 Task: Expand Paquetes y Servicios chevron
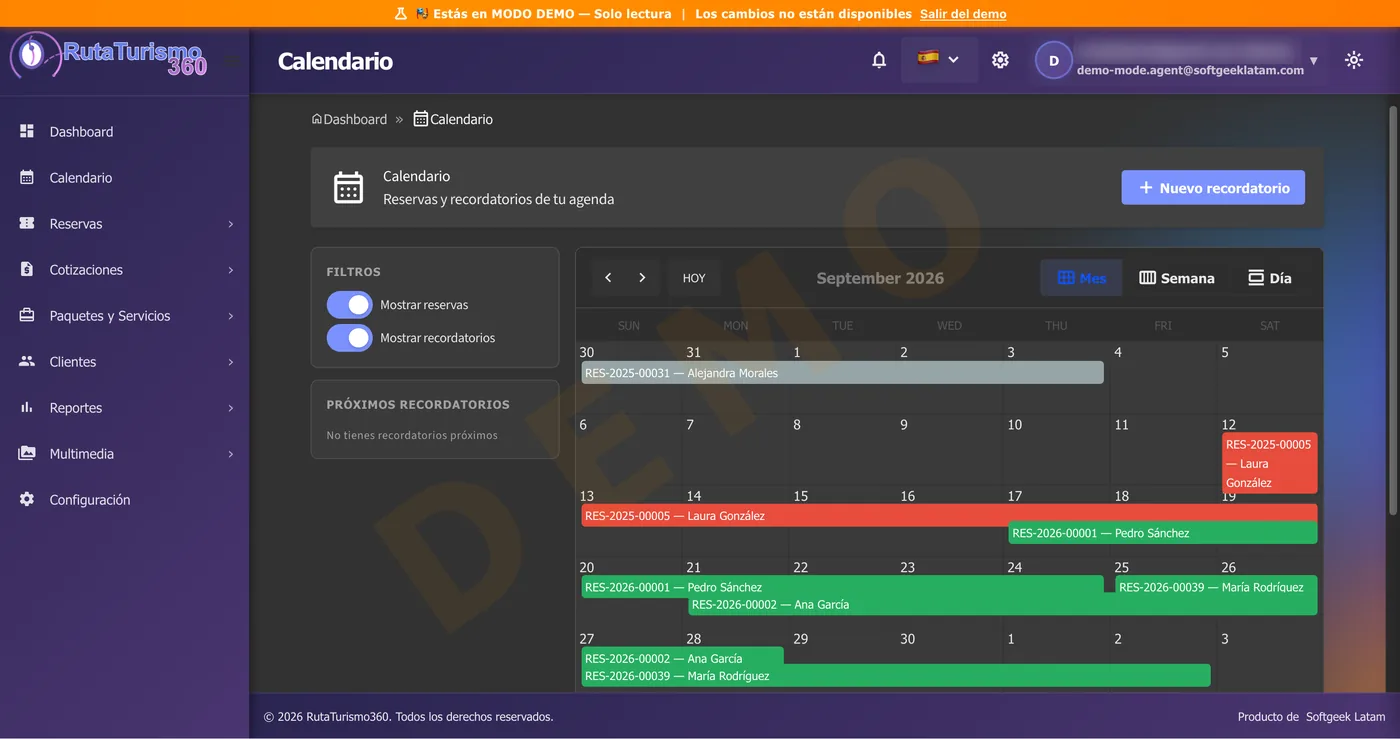231,316
